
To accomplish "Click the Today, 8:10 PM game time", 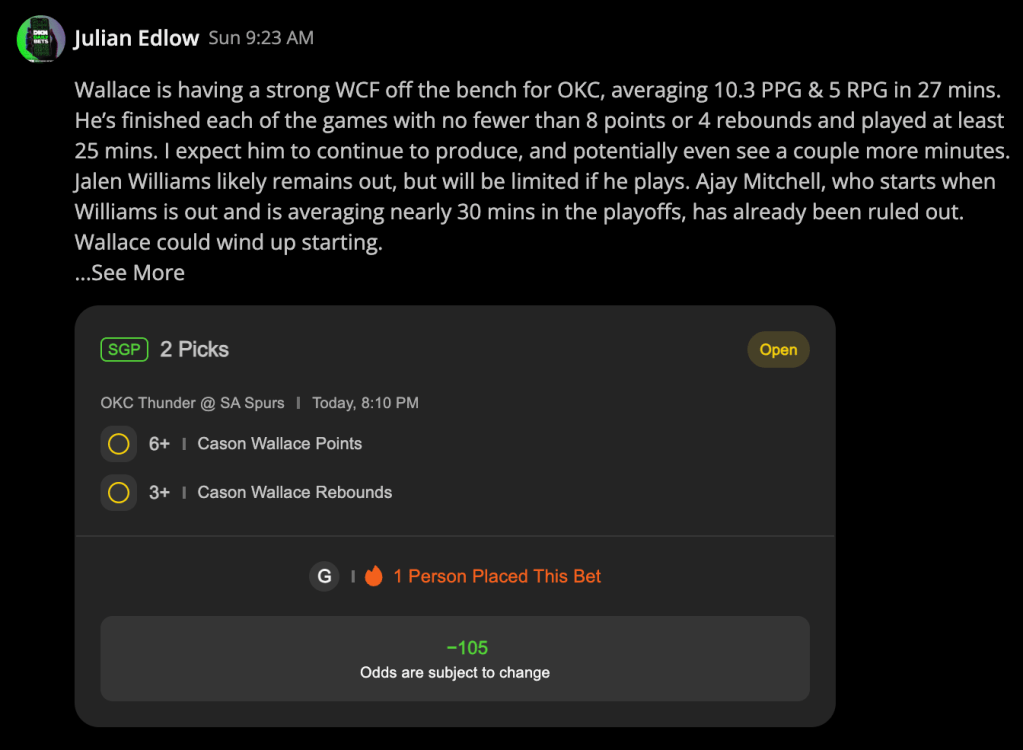I will pos(365,403).
